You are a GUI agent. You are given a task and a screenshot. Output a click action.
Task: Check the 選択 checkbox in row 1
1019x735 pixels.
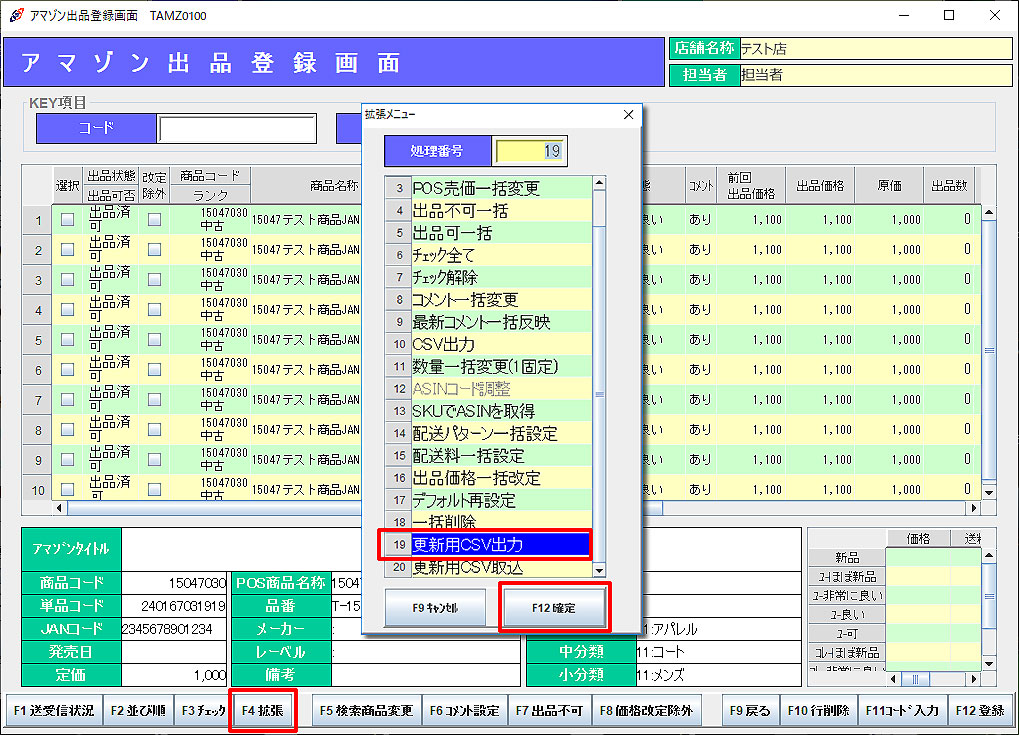68,220
